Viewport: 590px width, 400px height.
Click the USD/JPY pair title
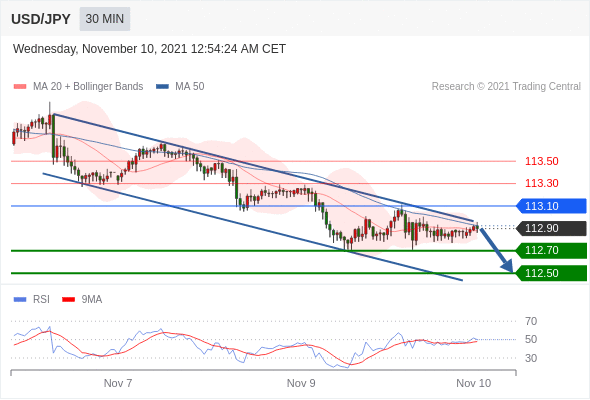[41, 19]
